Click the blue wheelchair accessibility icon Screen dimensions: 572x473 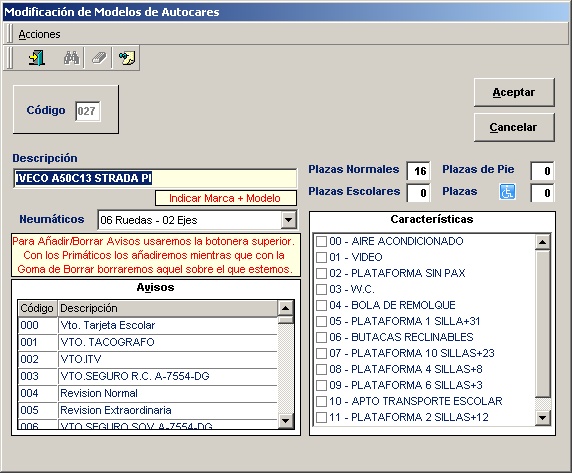[x=507, y=192]
